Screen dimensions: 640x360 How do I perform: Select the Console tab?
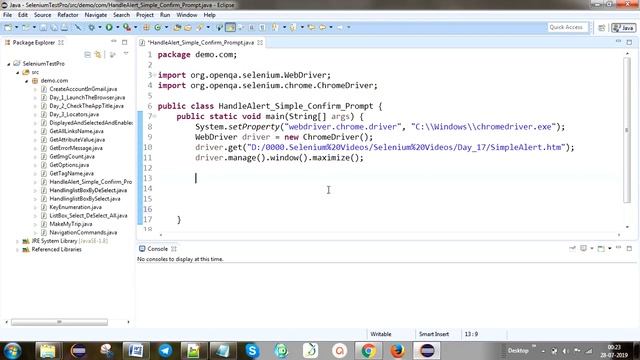pyautogui.click(x=157, y=249)
